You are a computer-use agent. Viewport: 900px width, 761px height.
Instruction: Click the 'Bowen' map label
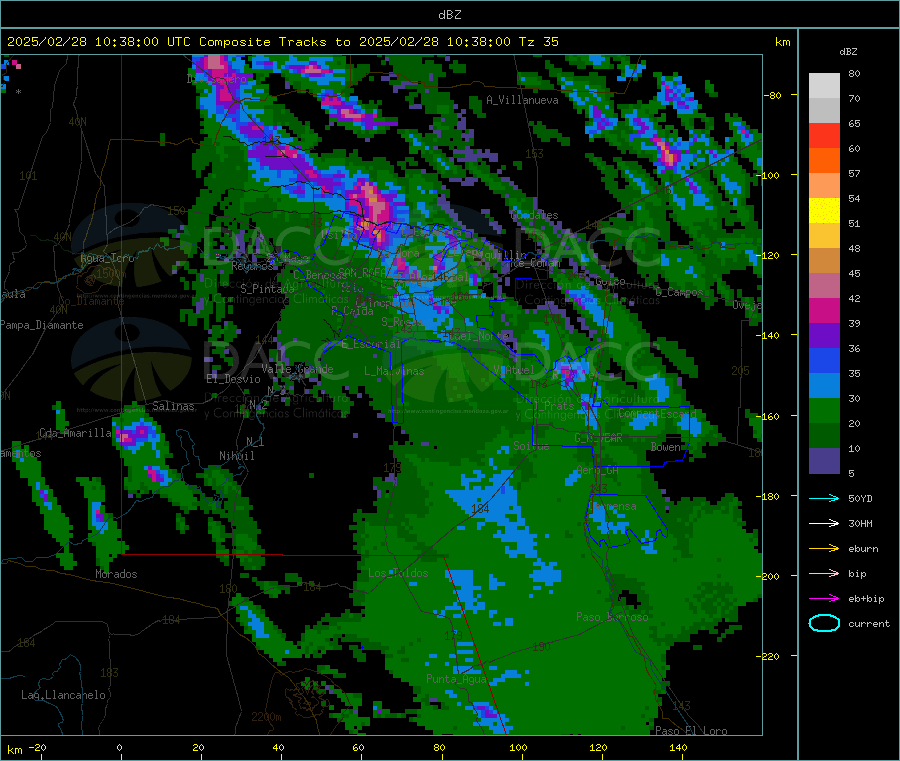coord(665,447)
